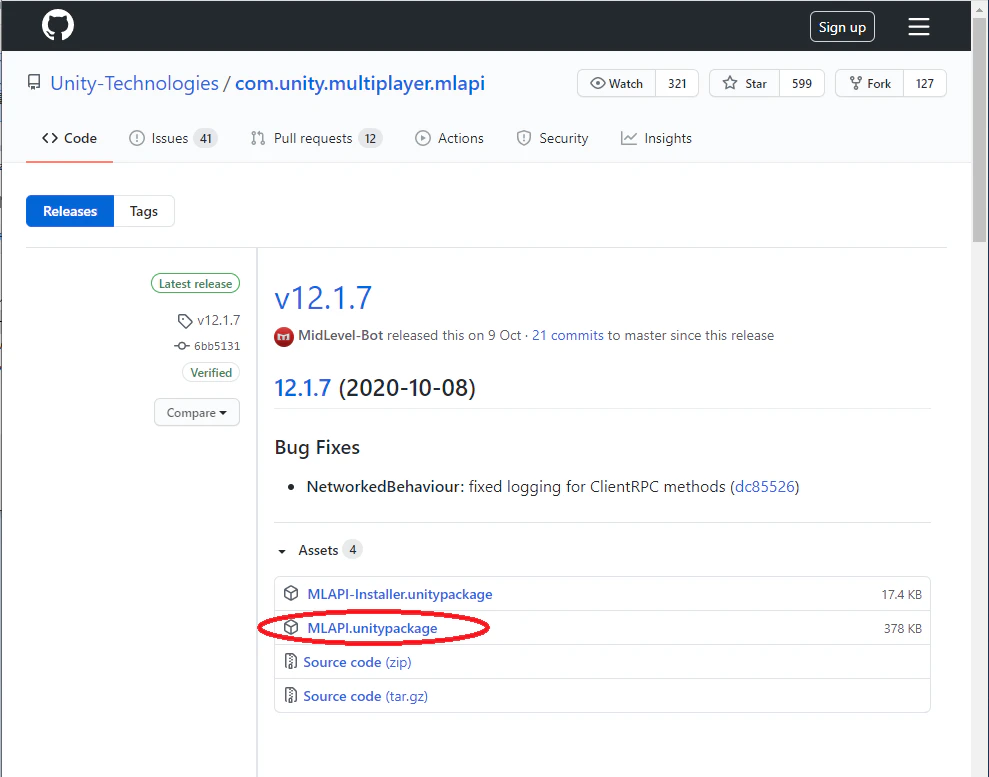View the 321 watchers count
This screenshot has width=989, height=777.
click(677, 83)
